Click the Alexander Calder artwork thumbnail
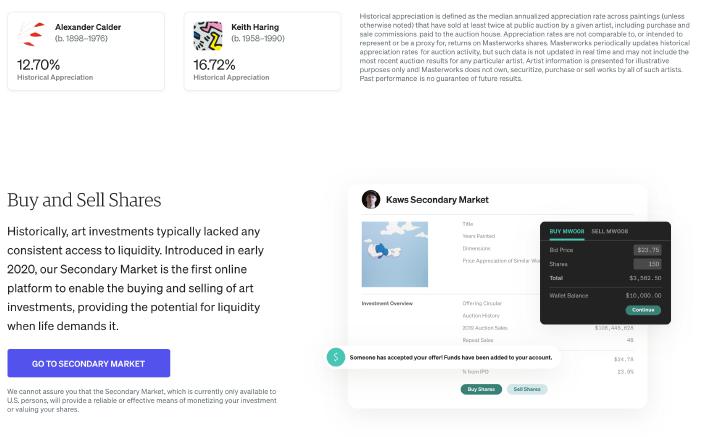Image resolution: width=711 pixels, height=437 pixels. [x=31, y=36]
